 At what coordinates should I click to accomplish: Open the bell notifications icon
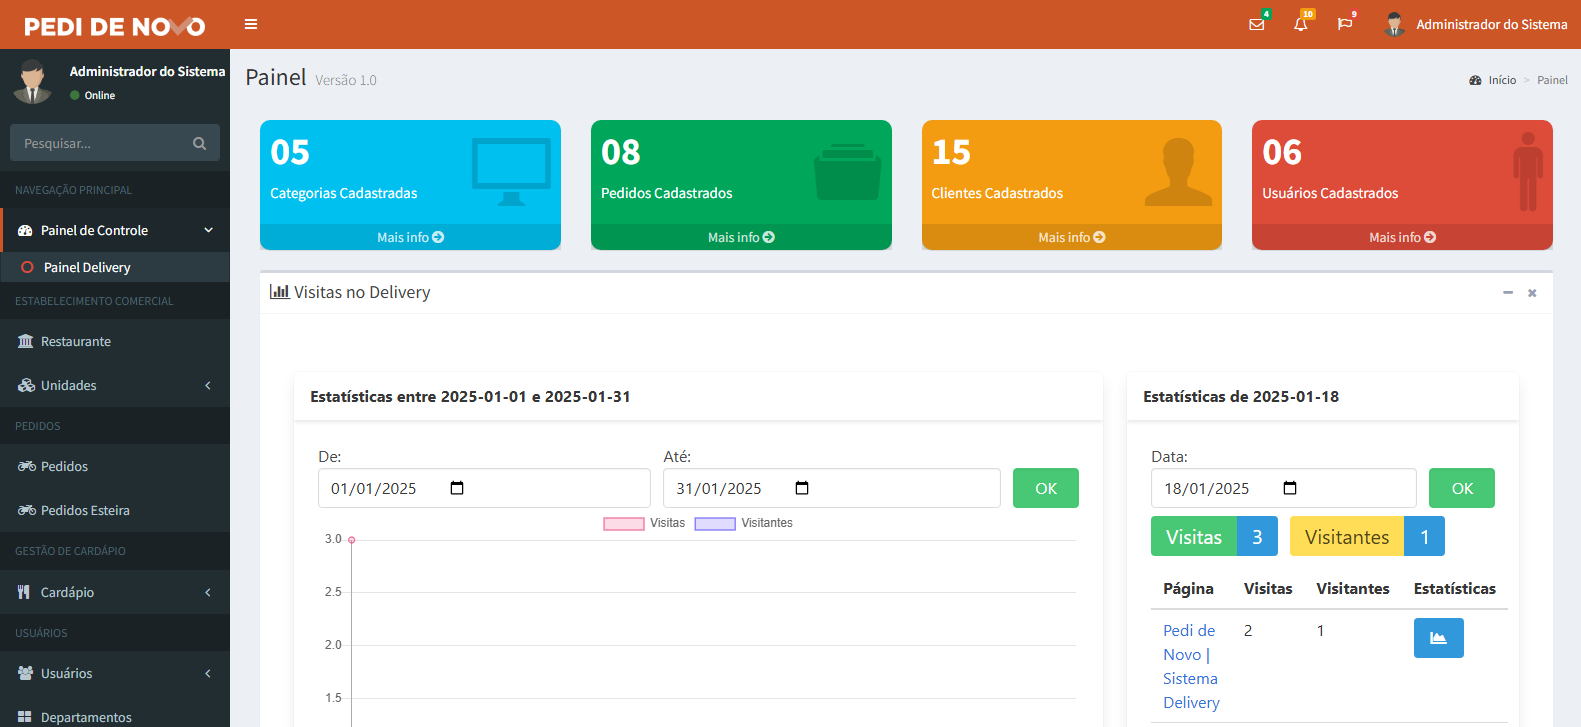(1300, 24)
